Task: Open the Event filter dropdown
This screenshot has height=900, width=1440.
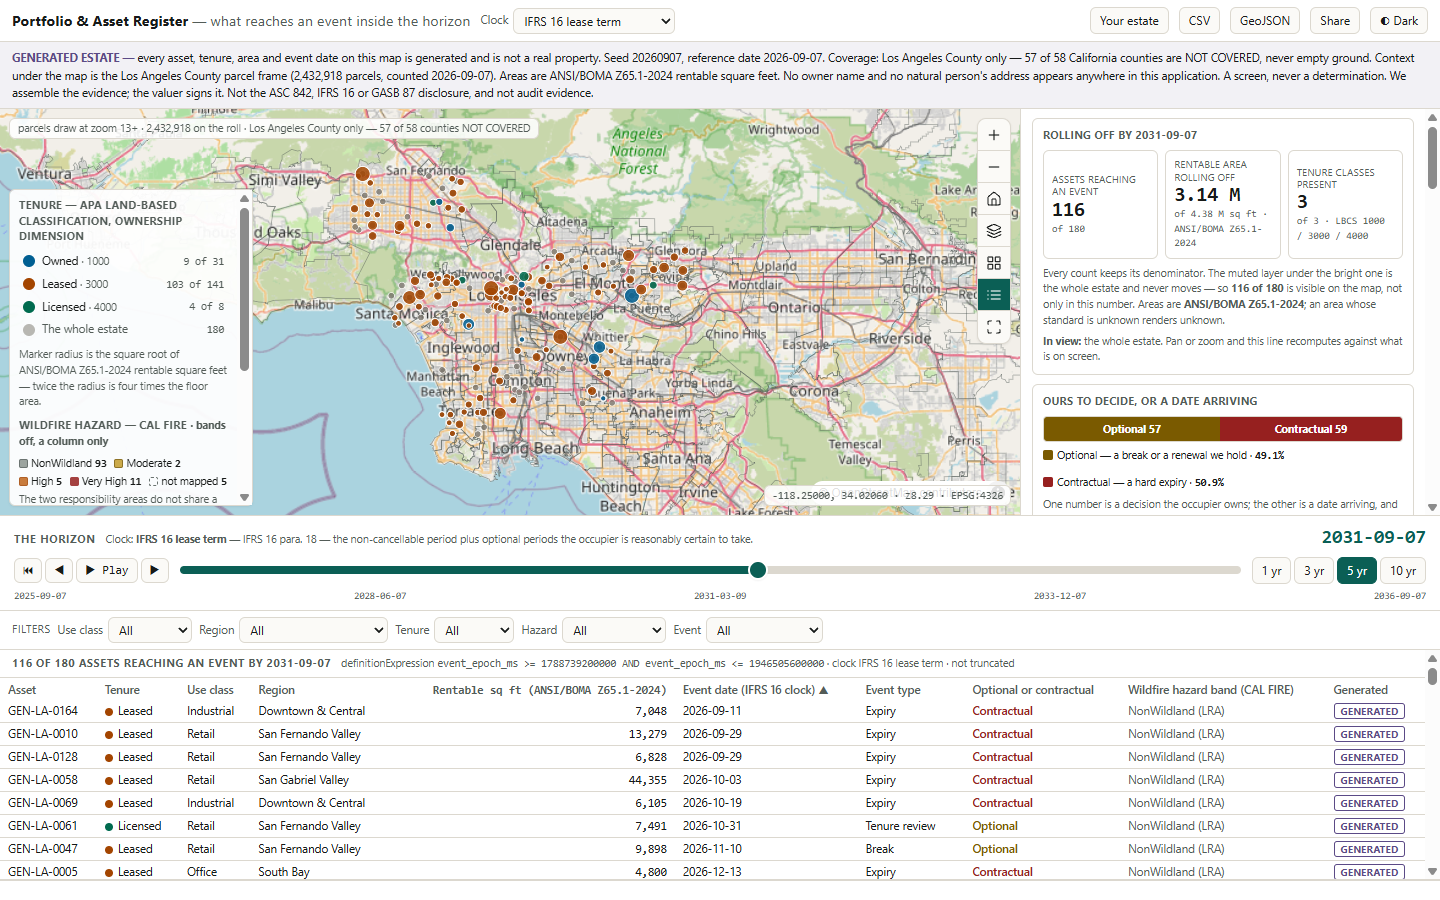Action: (764, 630)
